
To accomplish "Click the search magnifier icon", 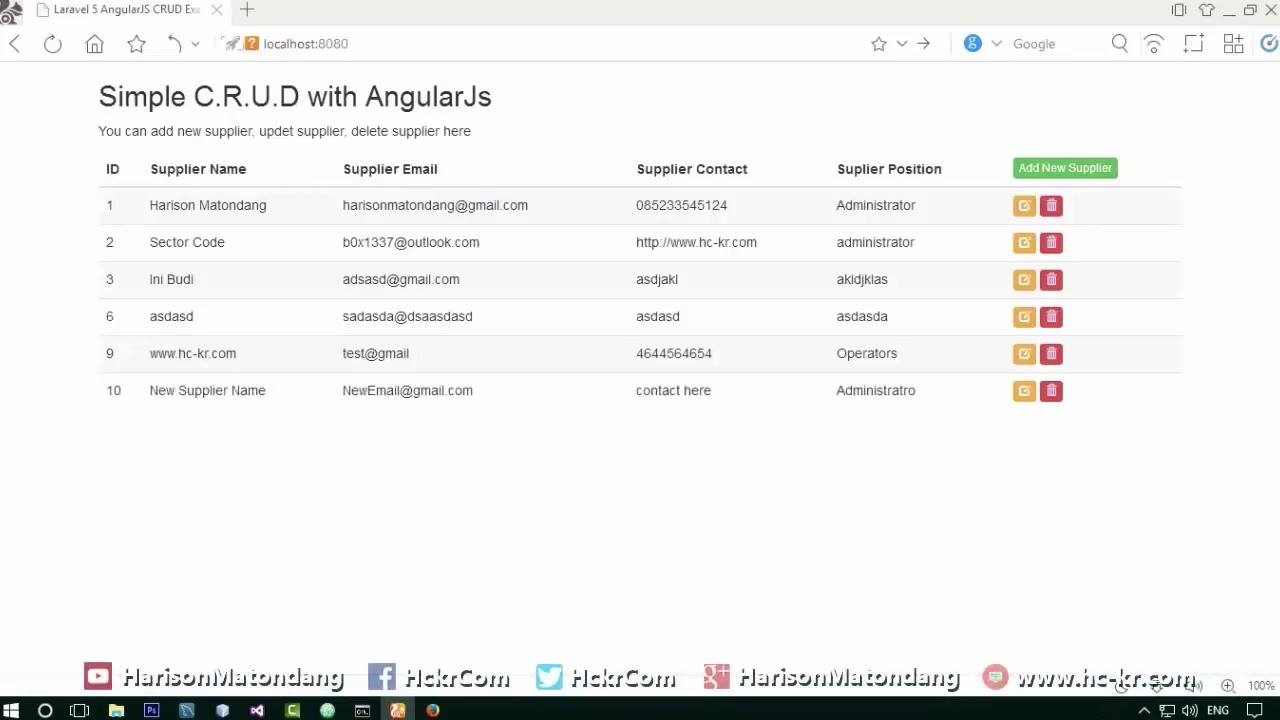I will pos(1120,44).
